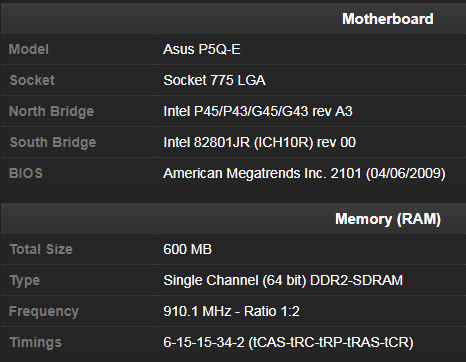Select the Type label
This screenshot has width=466, height=362.
pos(25,281)
